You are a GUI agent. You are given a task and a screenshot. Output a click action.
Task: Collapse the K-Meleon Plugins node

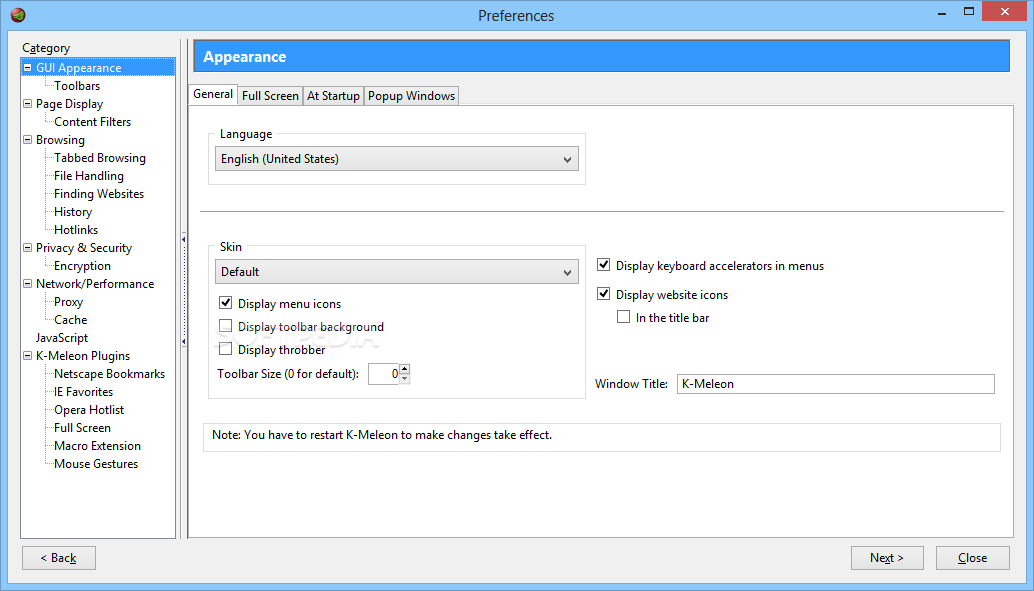(x=28, y=356)
